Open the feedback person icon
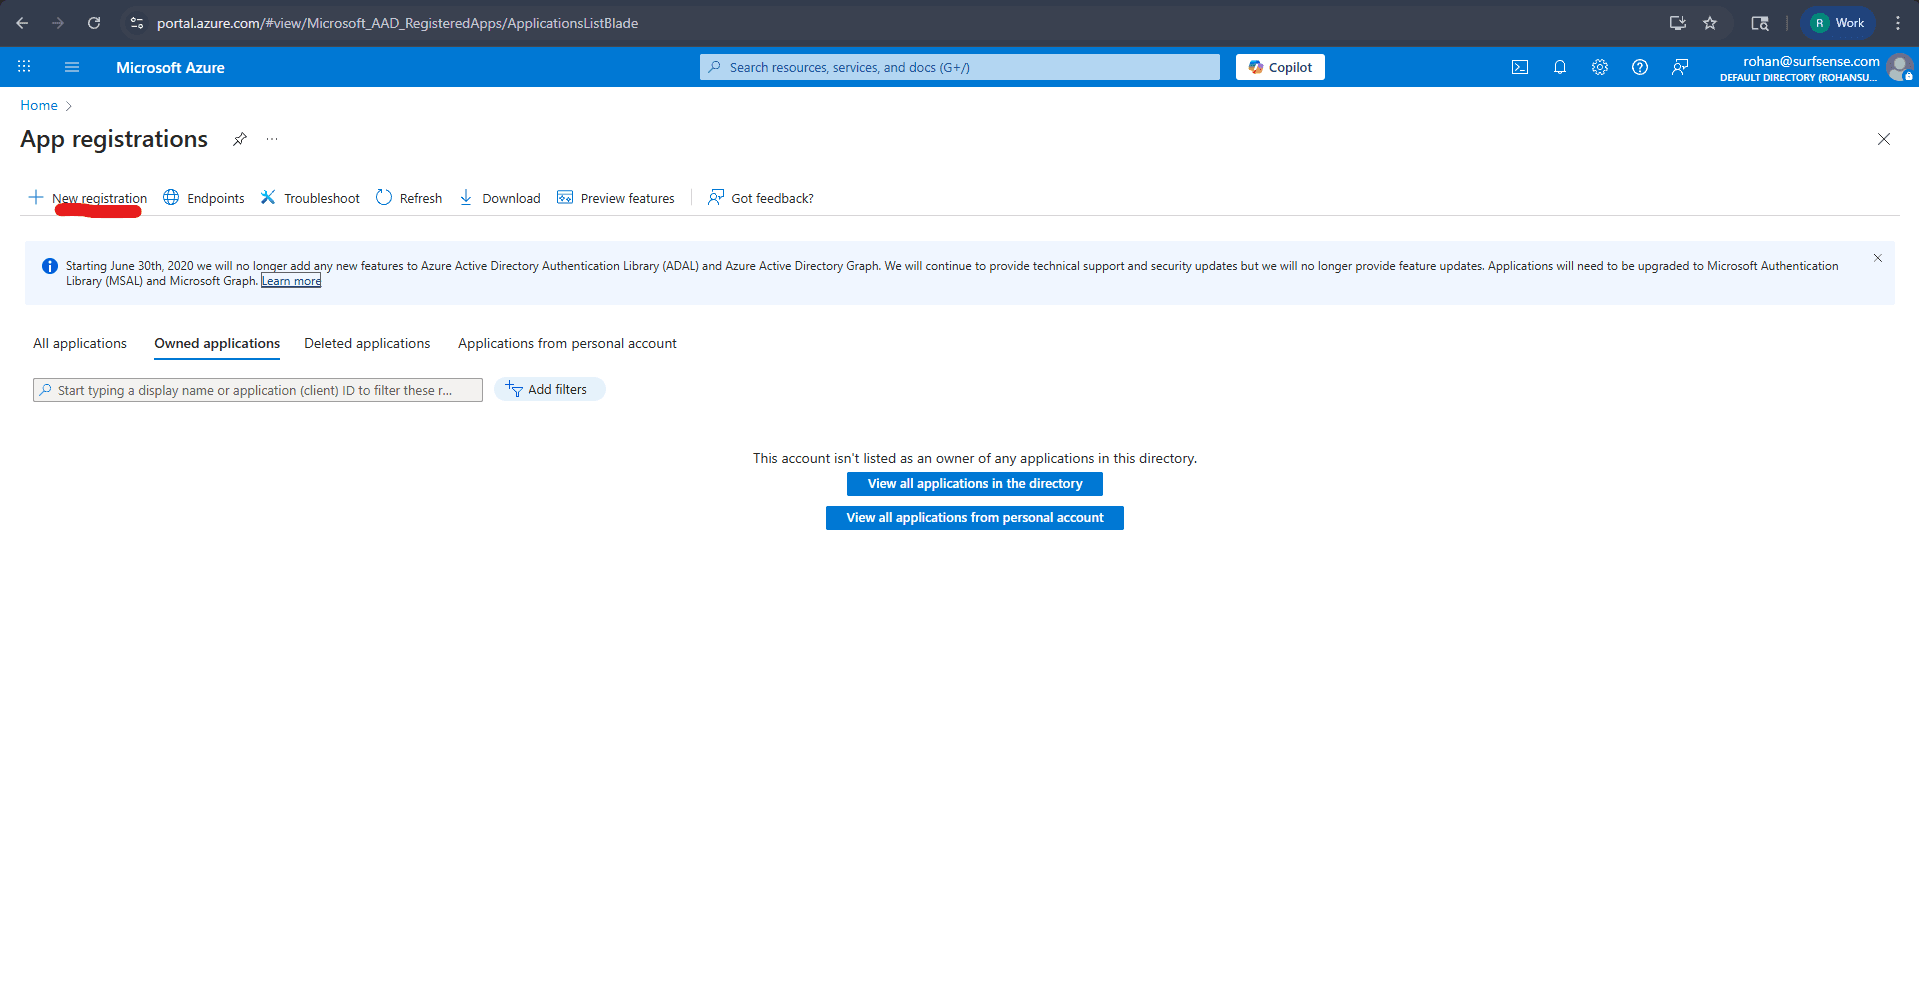 (x=1679, y=67)
